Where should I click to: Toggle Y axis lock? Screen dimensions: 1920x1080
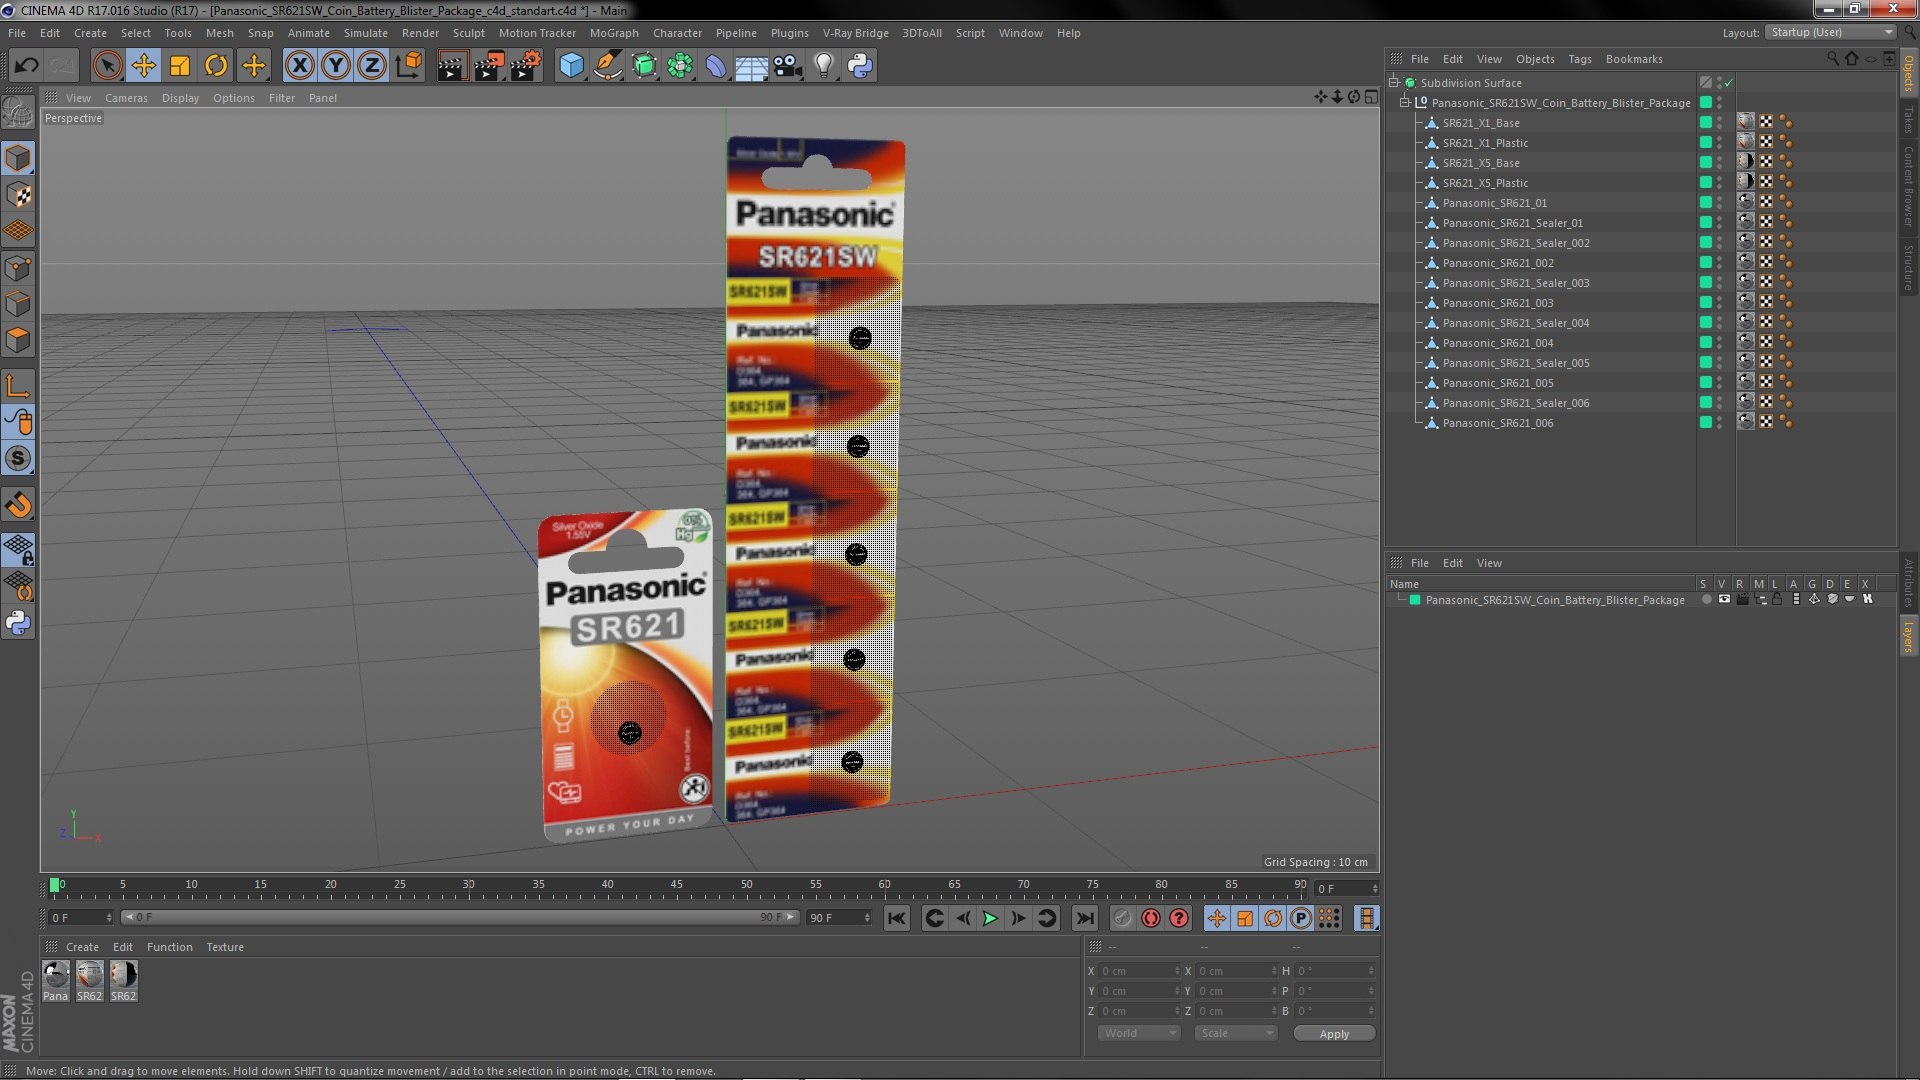(x=336, y=66)
